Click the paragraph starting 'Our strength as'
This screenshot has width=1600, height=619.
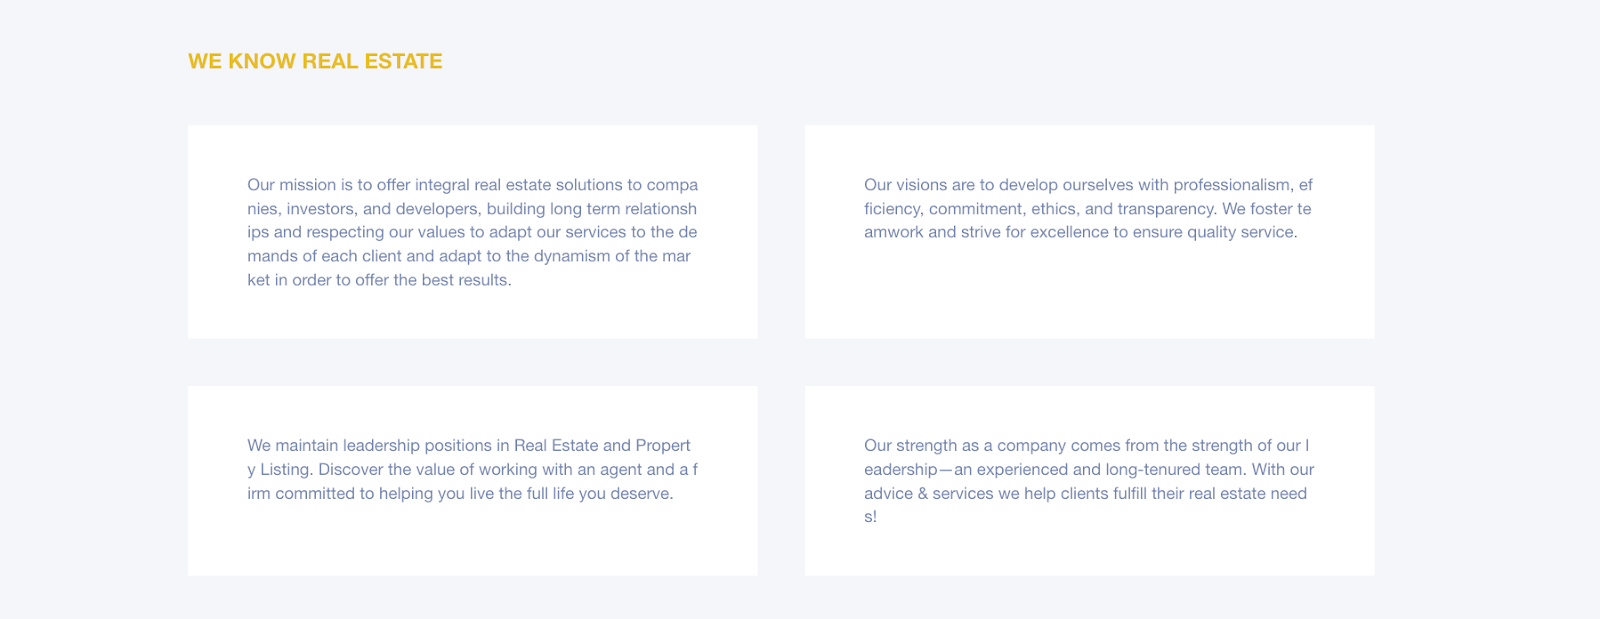[x=1089, y=481]
